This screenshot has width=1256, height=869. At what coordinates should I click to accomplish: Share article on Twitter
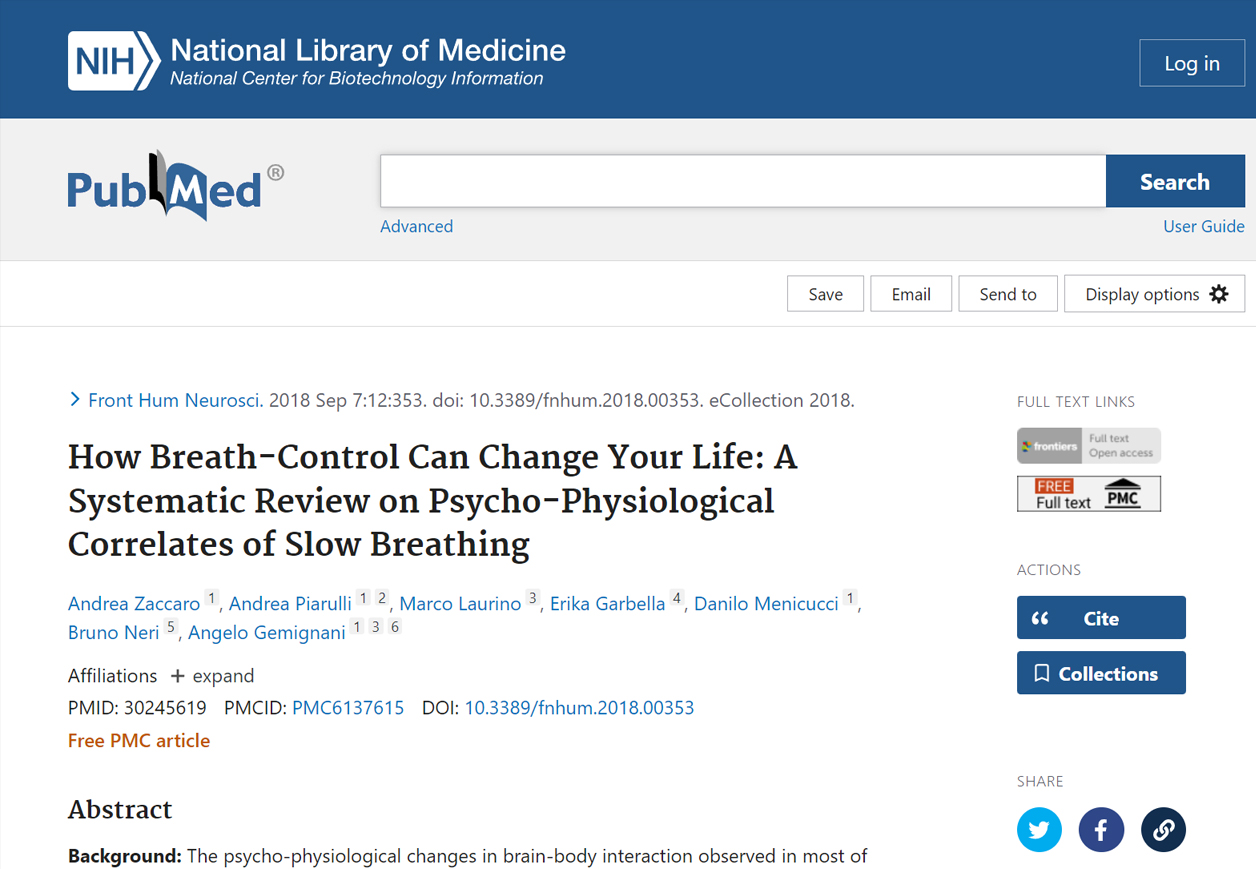(1039, 829)
